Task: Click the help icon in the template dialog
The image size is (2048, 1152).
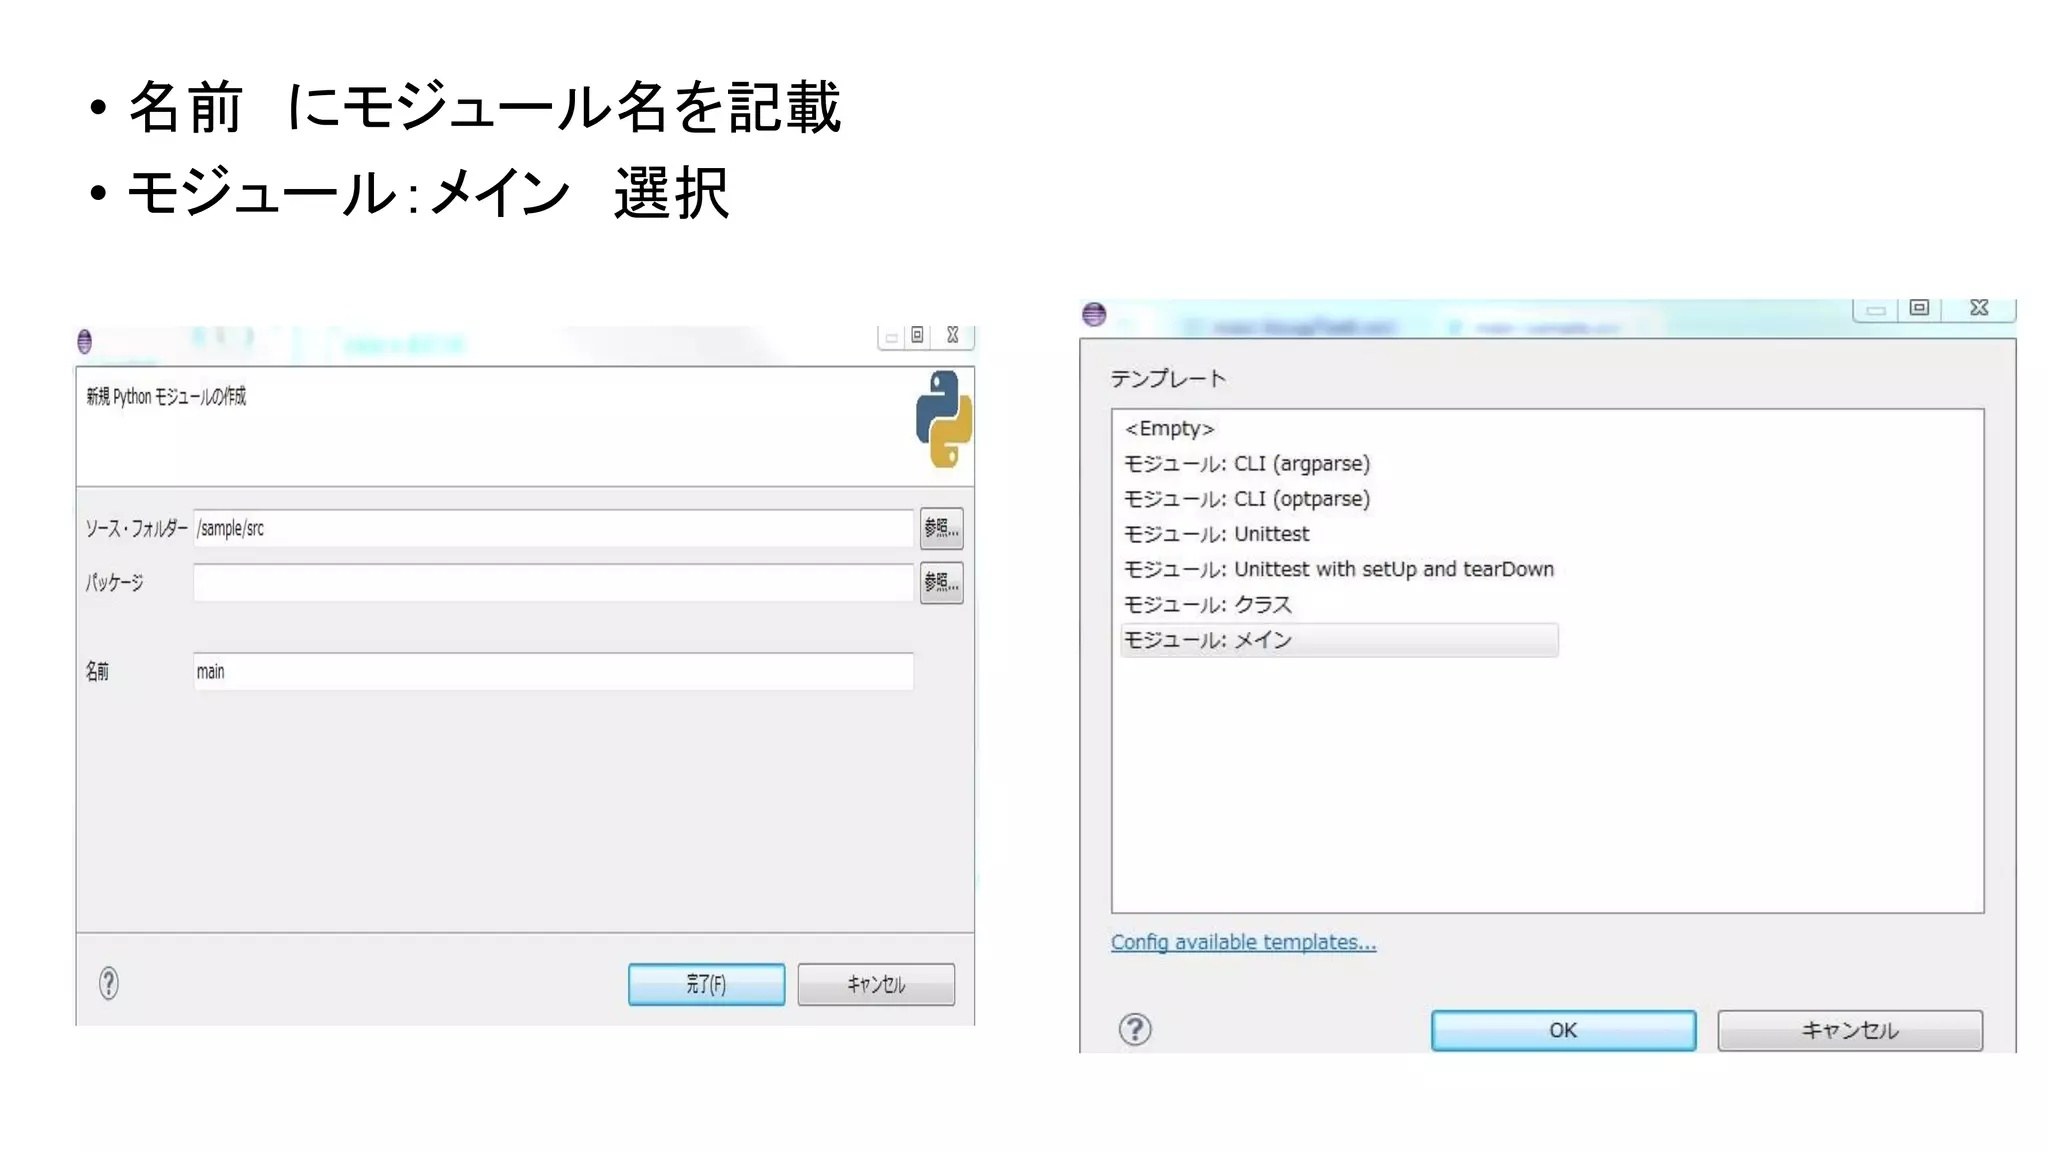Action: 1135,1029
